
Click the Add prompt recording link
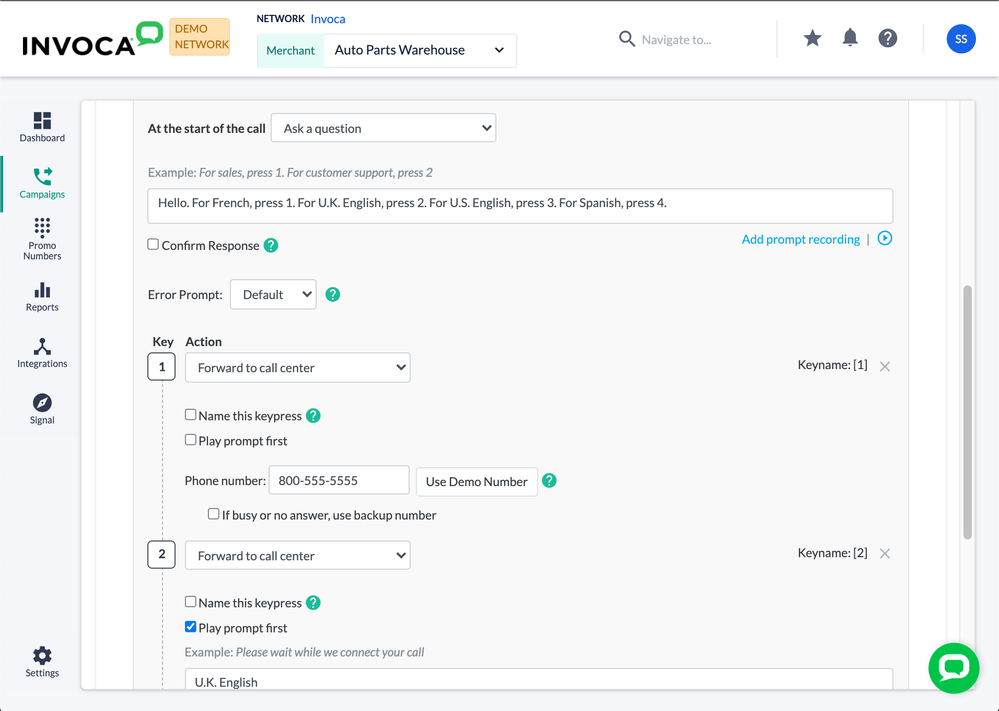pyautogui.click(x=800, y=239)
